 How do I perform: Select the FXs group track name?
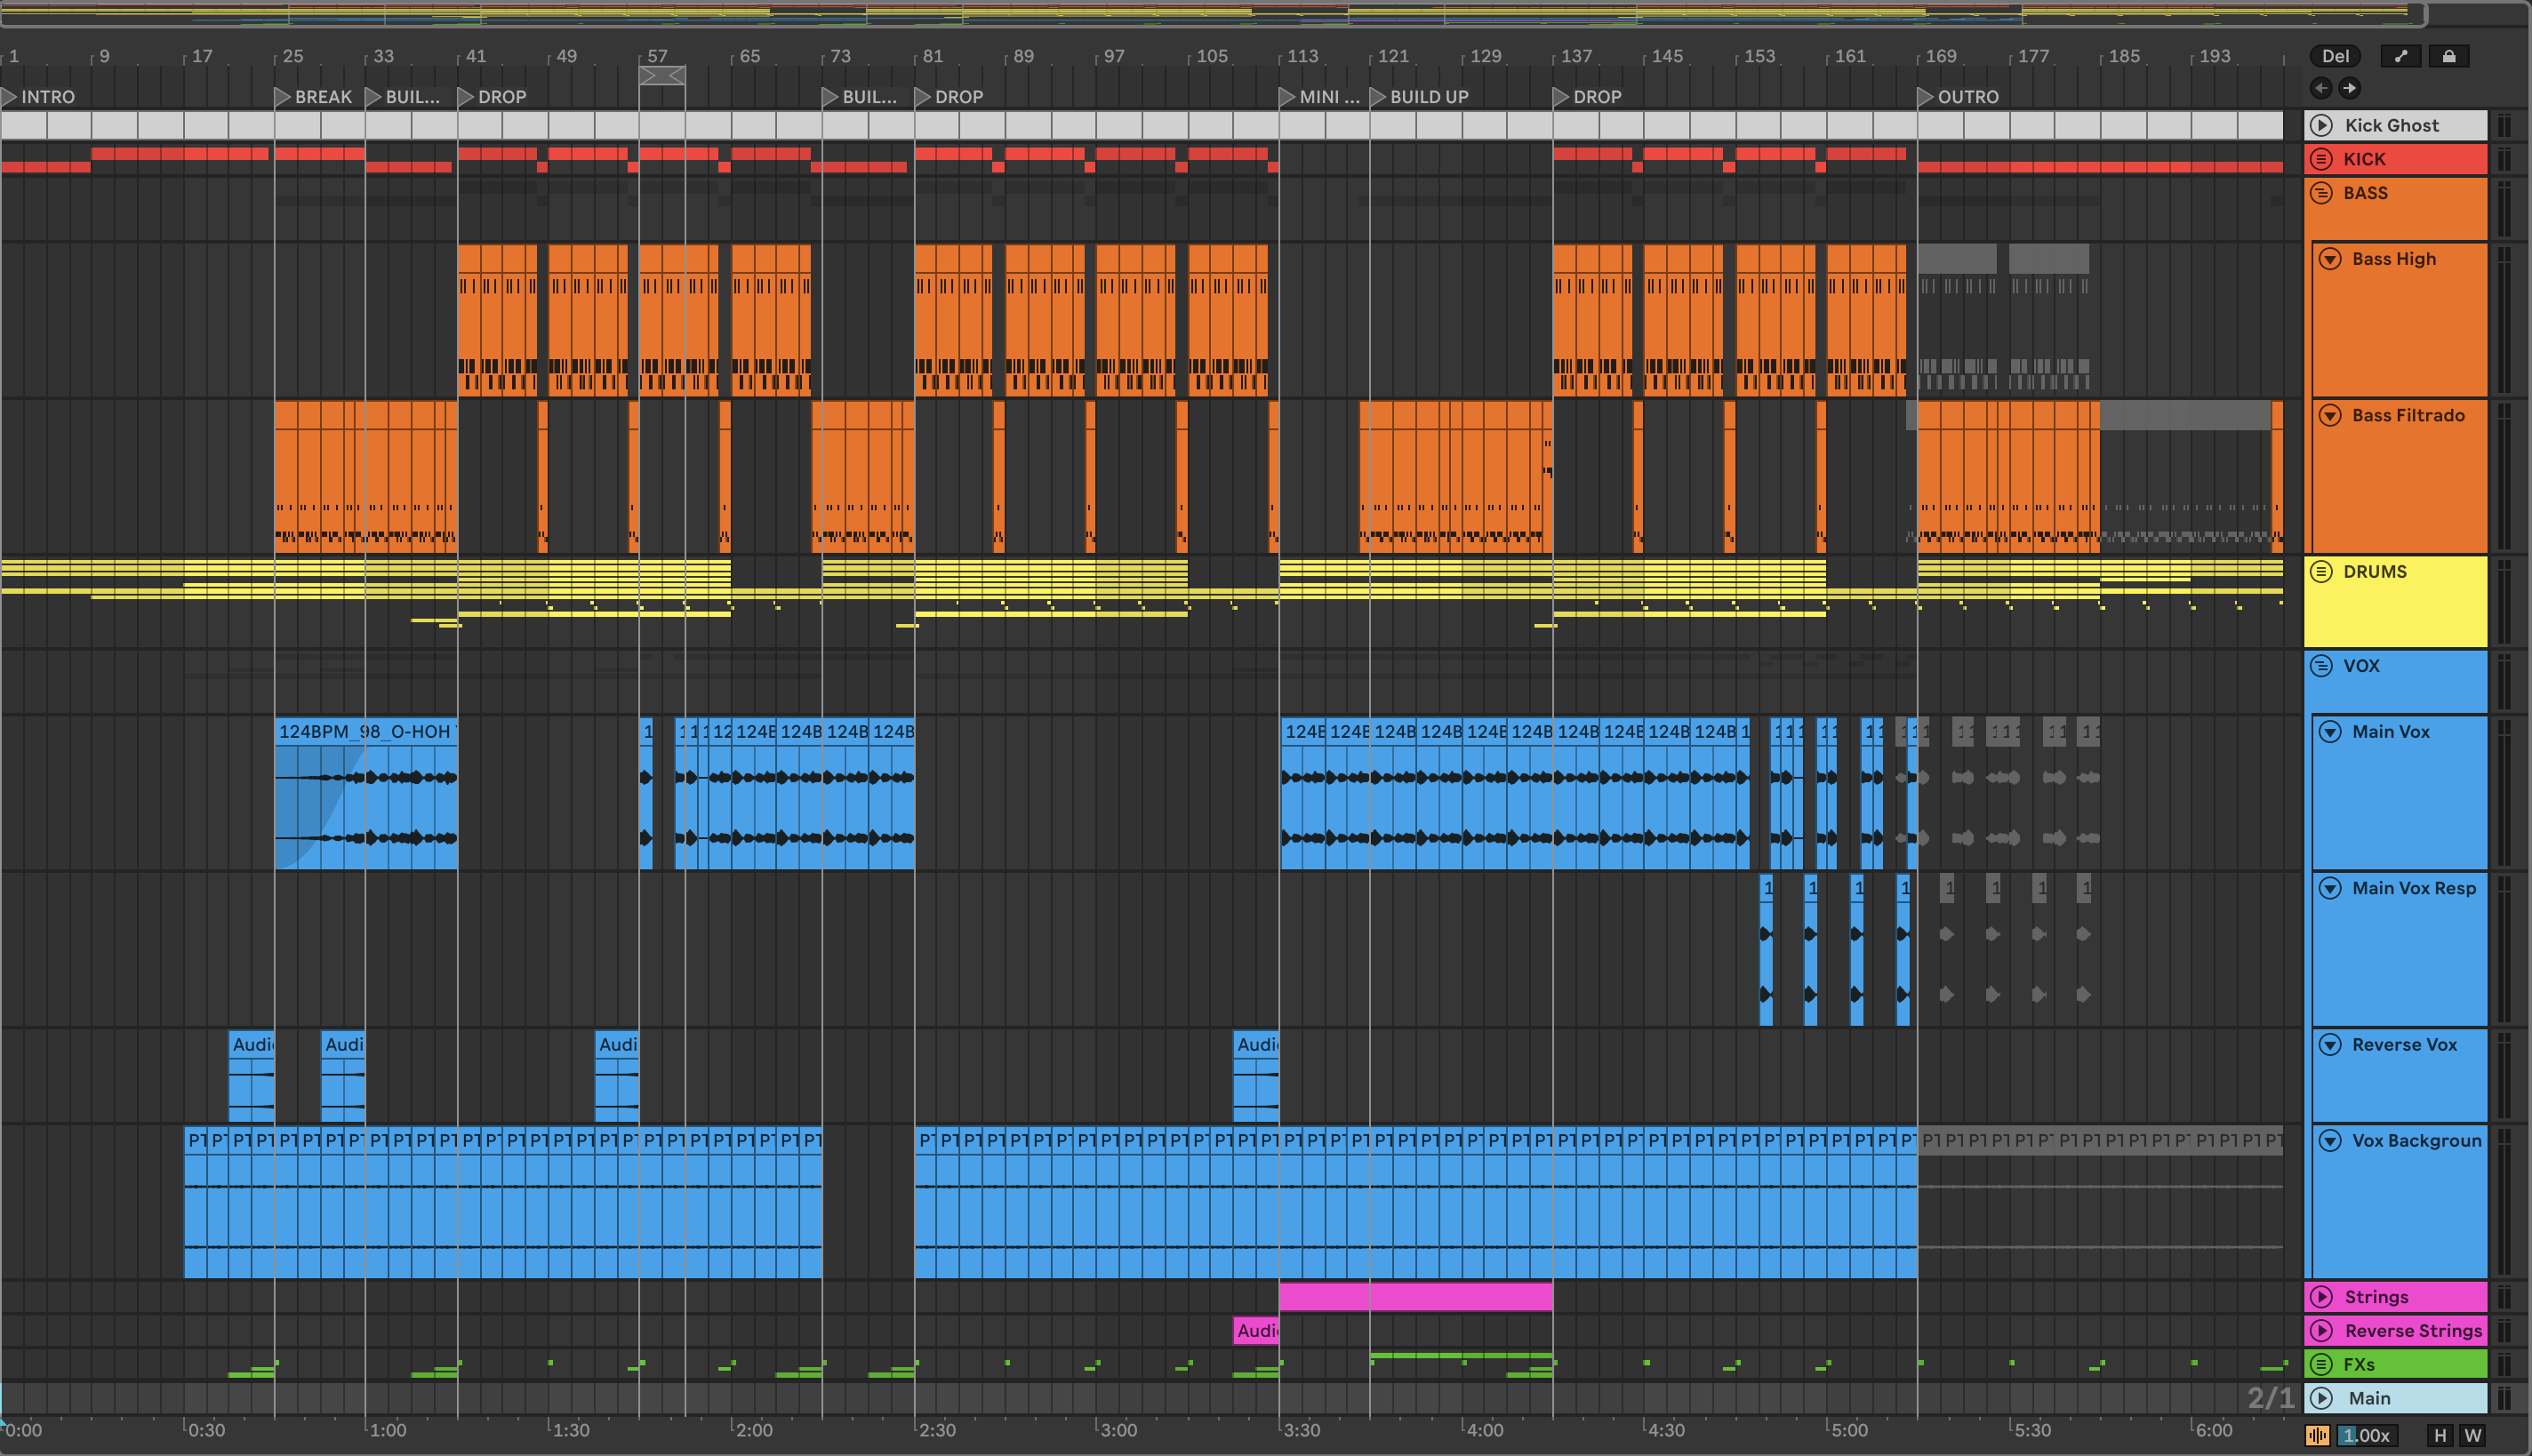coord(2359,1364)
